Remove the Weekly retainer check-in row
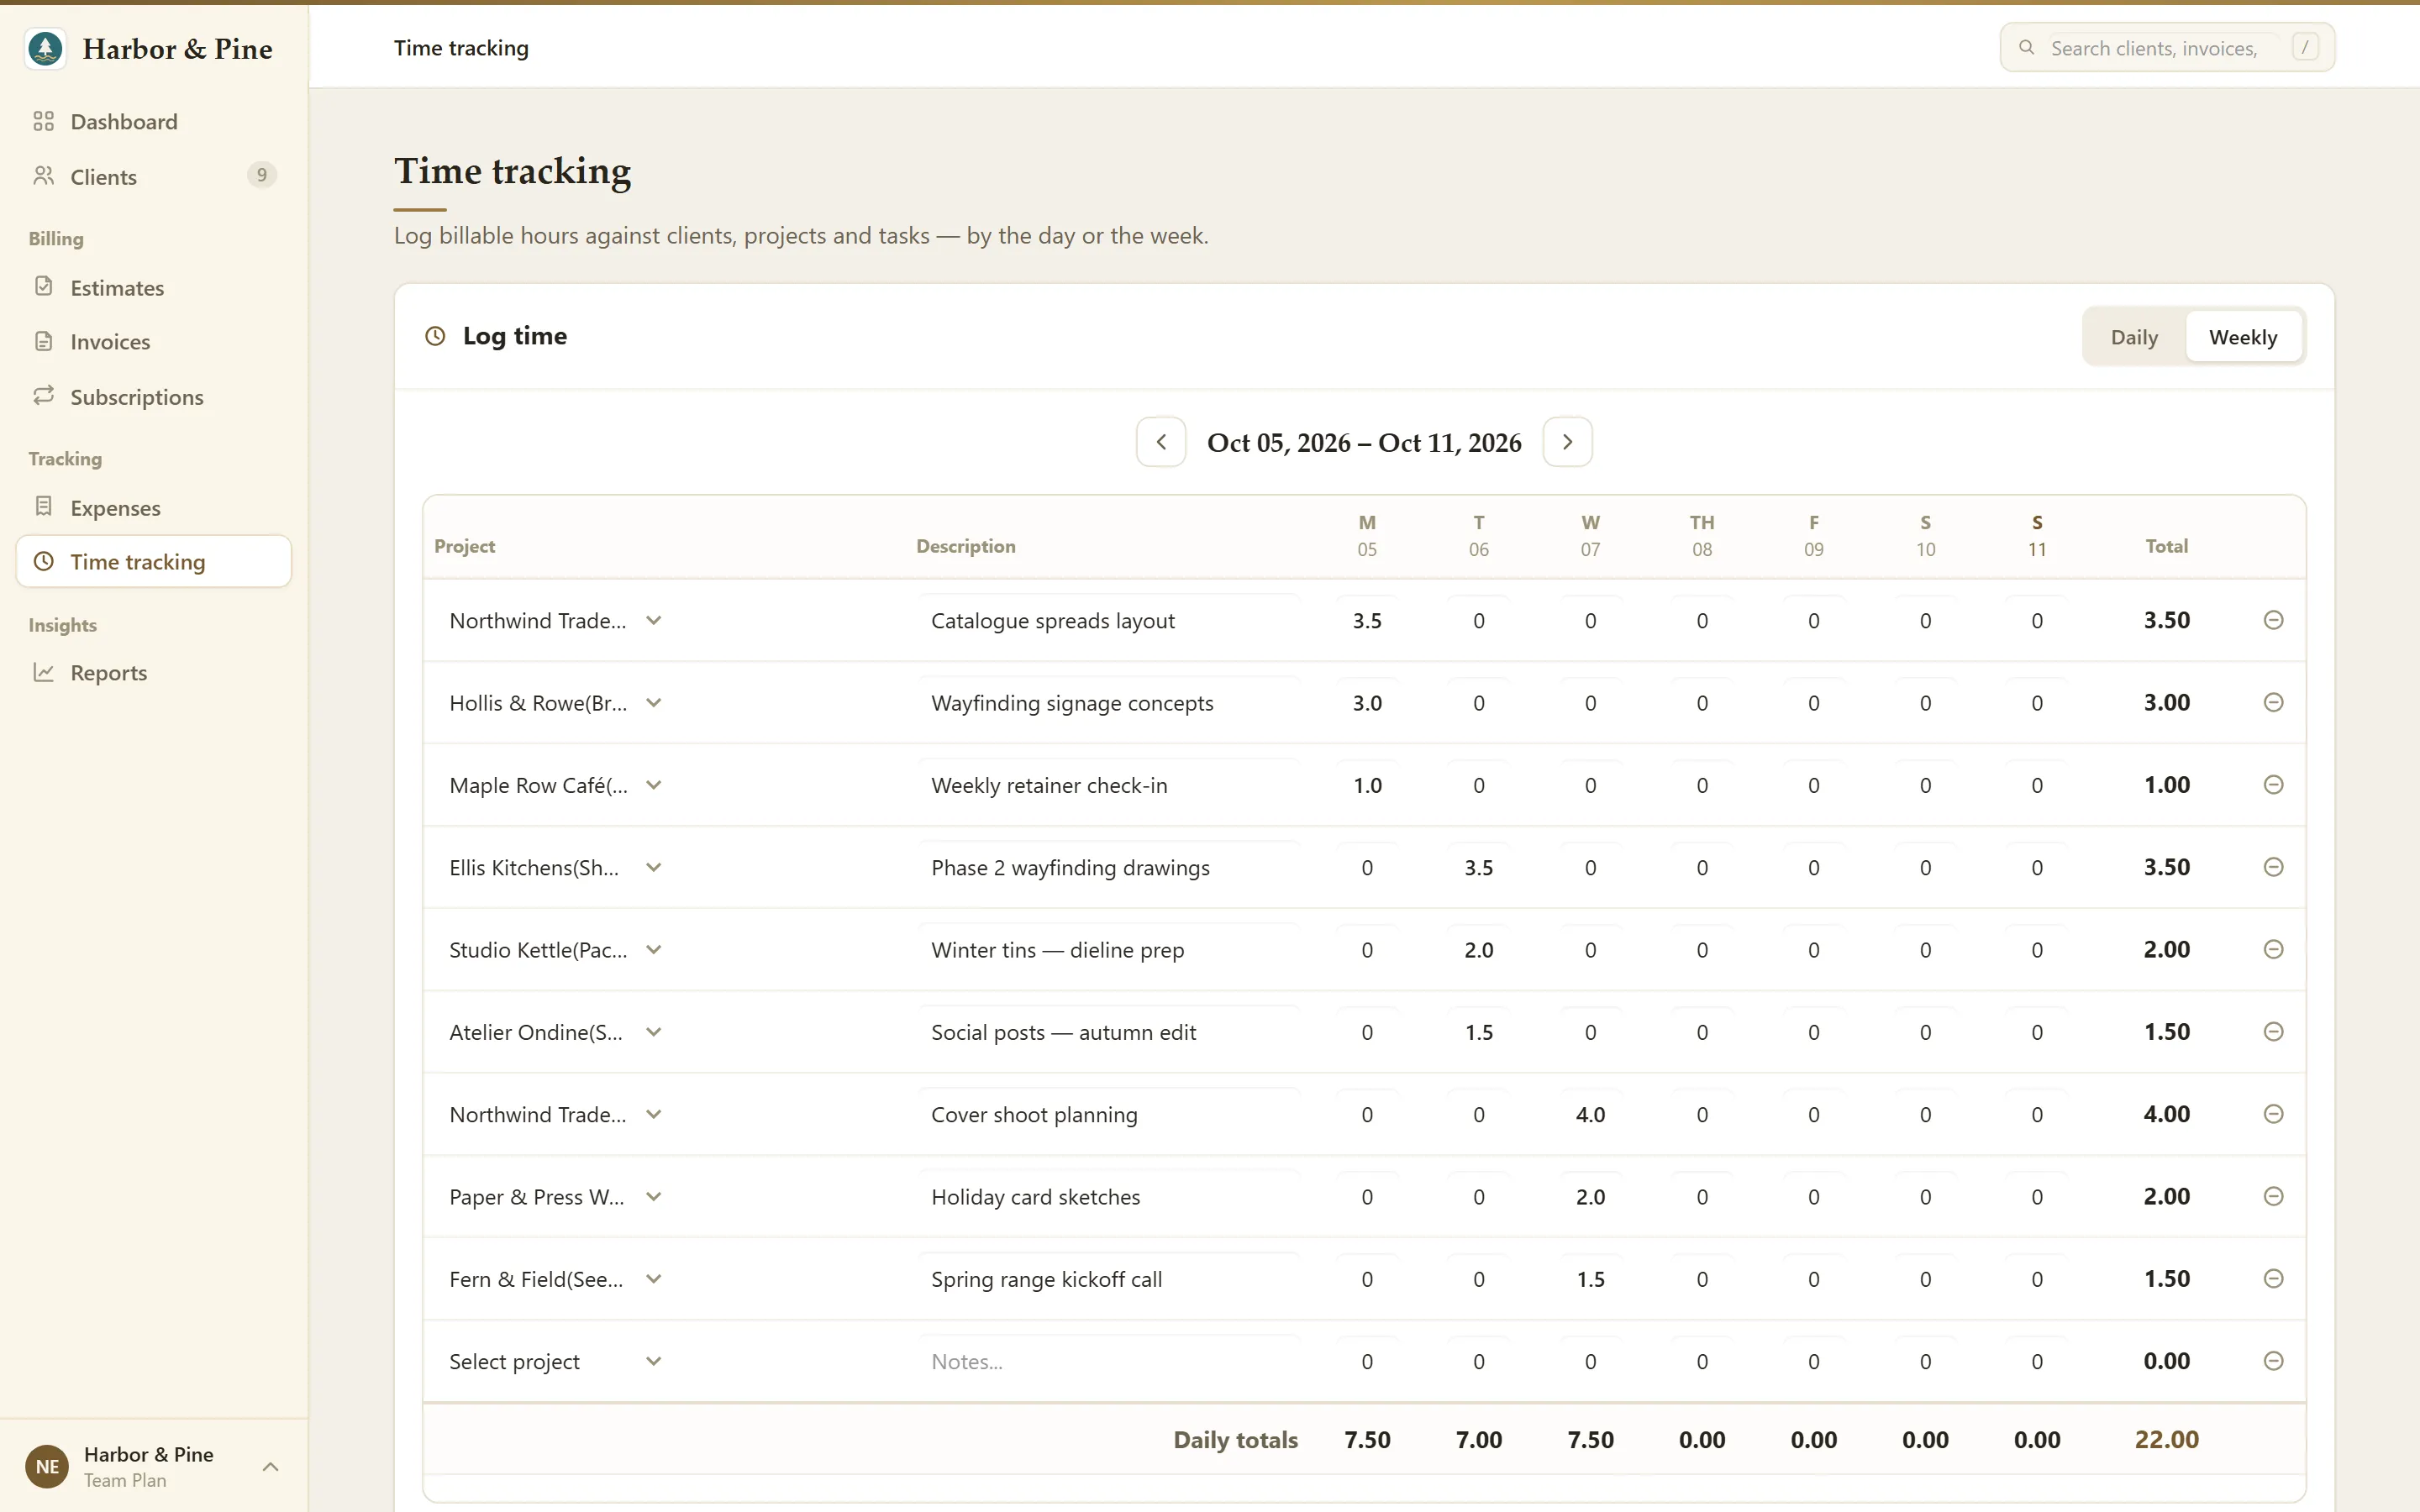This screenshot has width=2420, height=1512. (x=2273, y=785)
